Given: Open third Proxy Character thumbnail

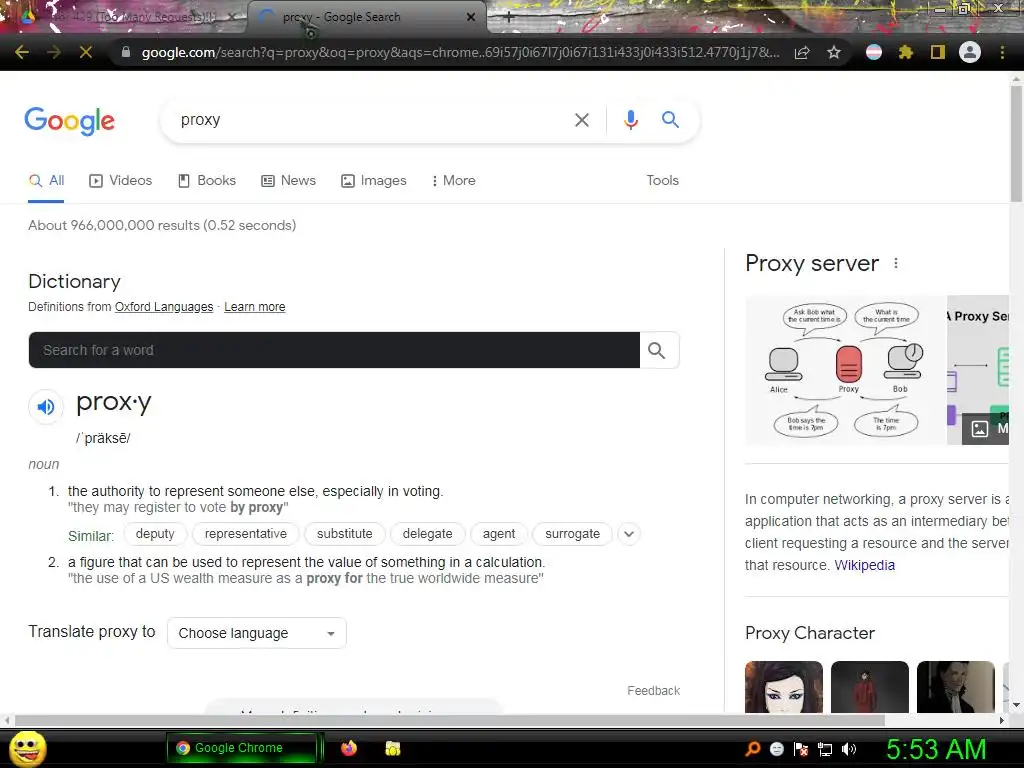Looking at the screenshot, I should (956, 686).
